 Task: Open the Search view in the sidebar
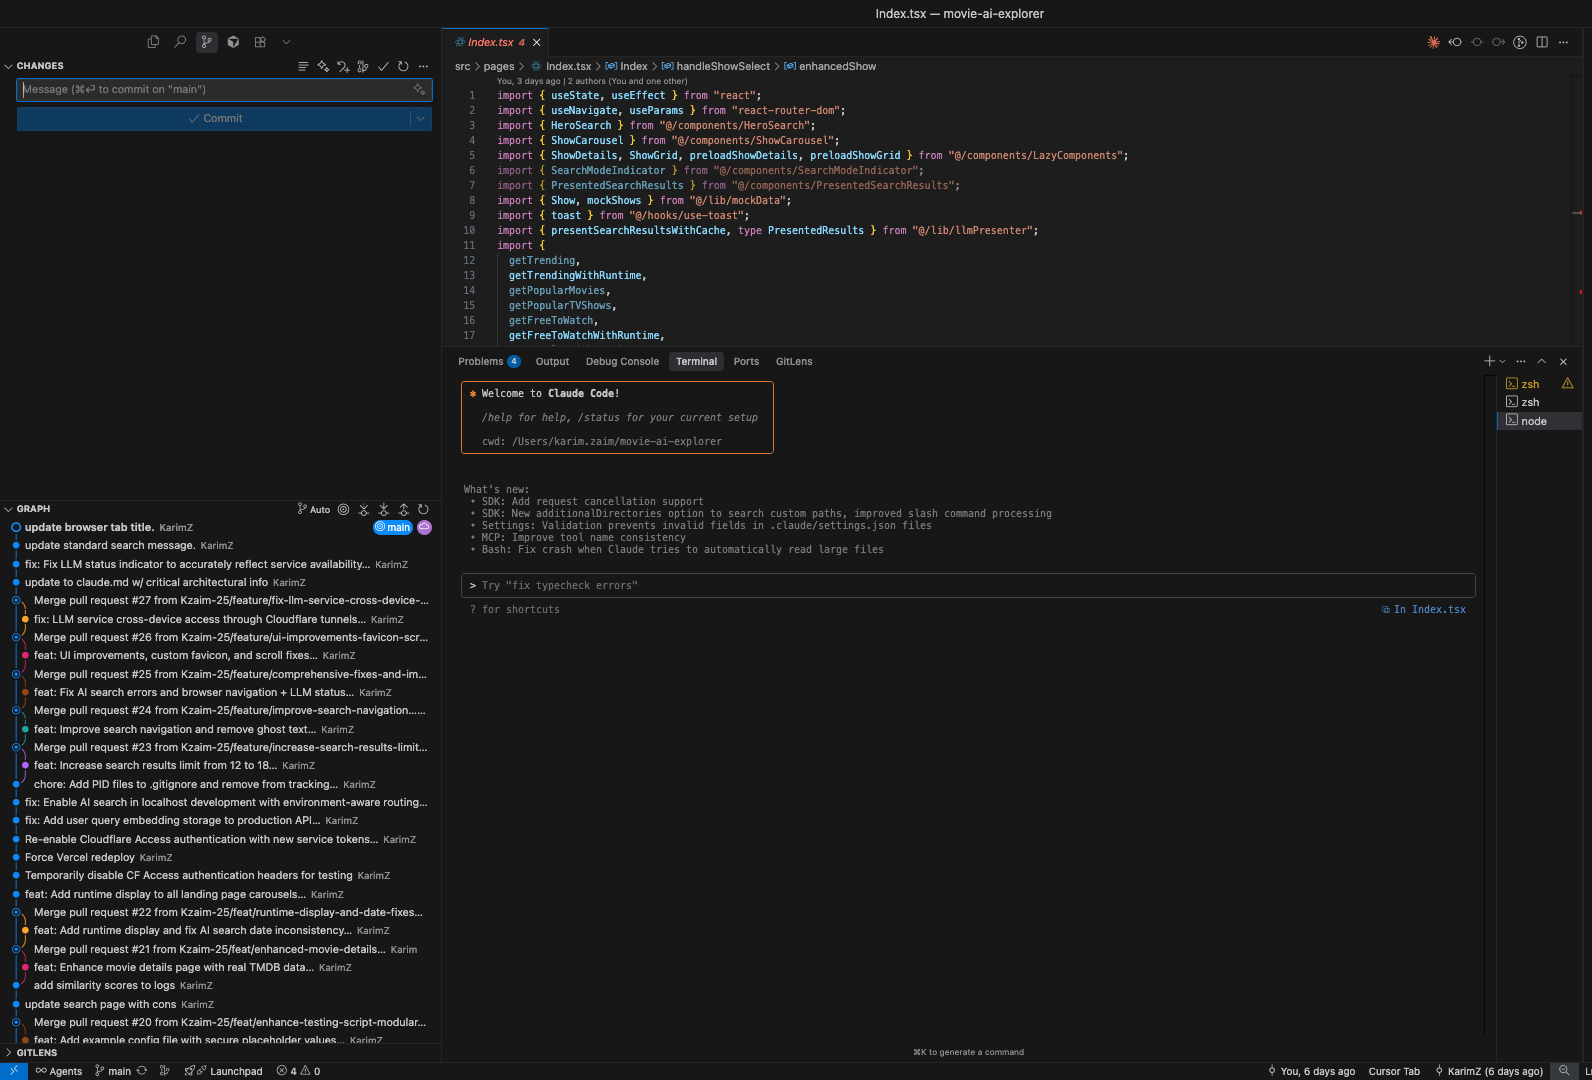180,42
